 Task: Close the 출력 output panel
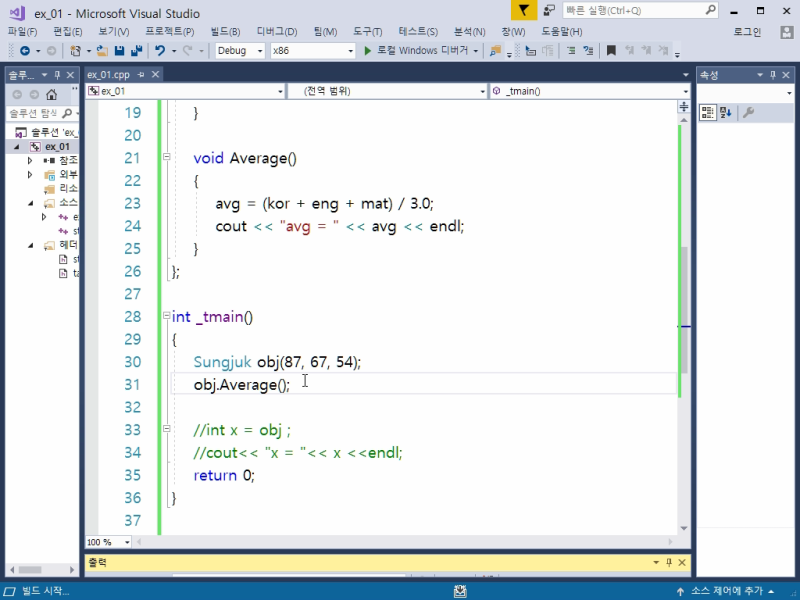pyautogui.click(x=682, y=562)
